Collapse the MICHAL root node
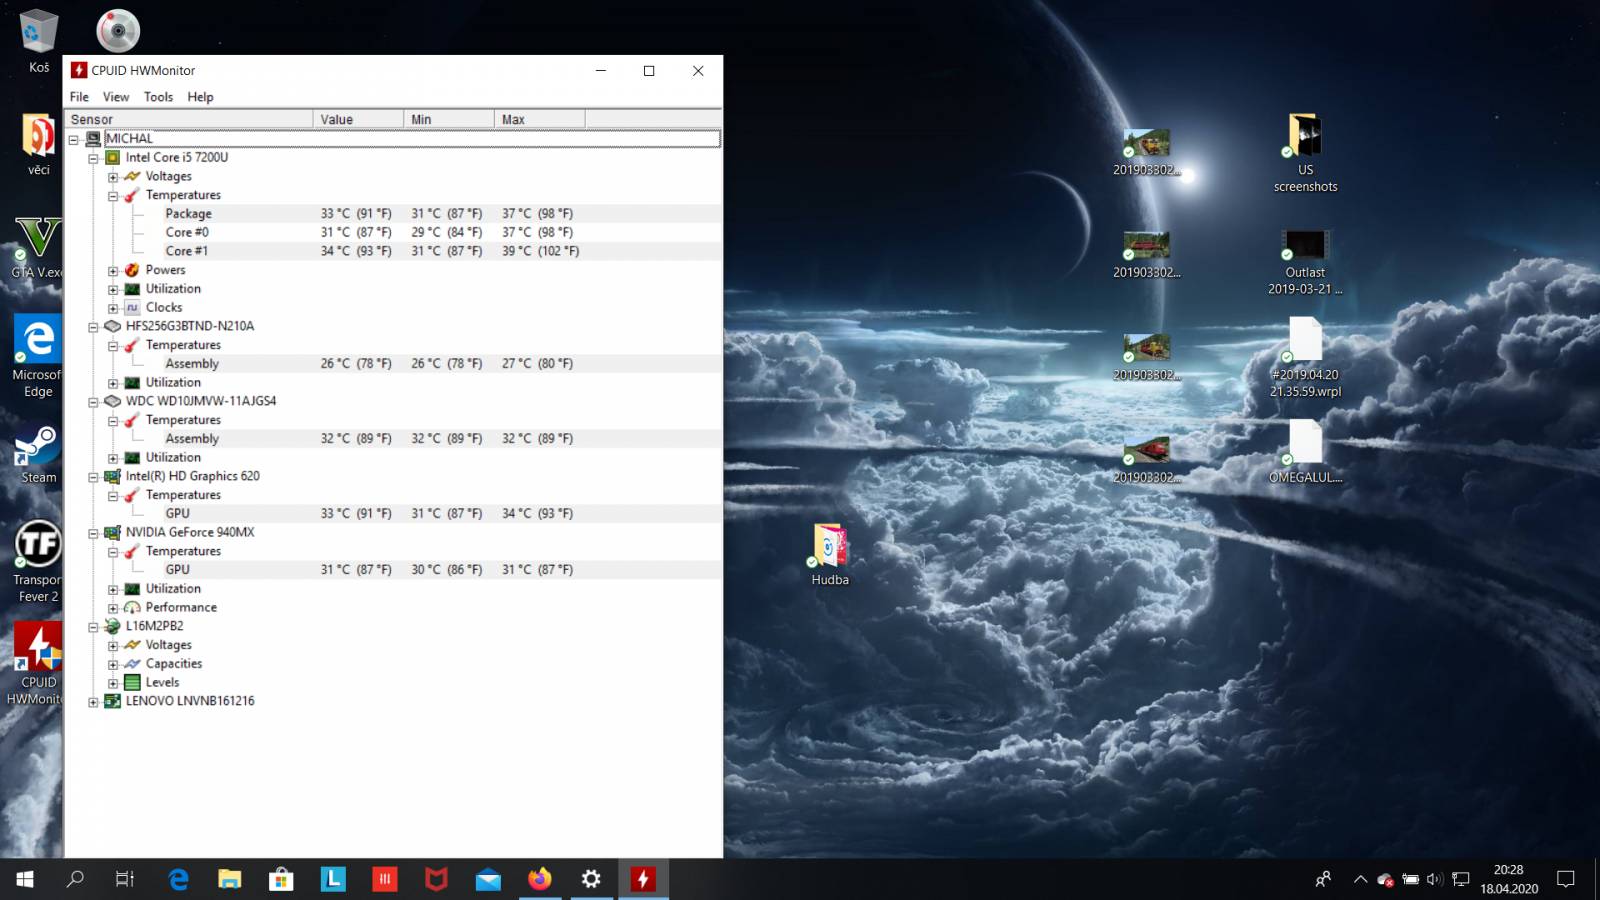The image size is (1600, 900). point(74,139)
